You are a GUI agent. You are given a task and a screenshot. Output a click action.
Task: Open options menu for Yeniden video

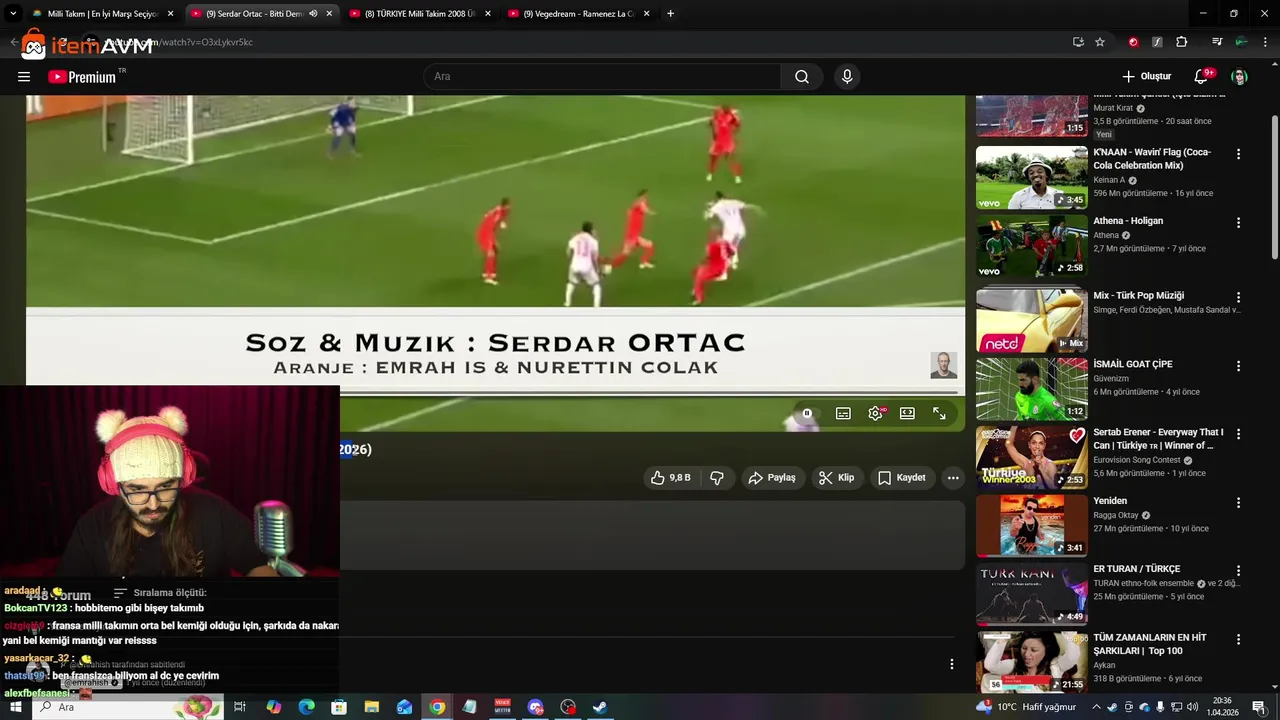coord(1238,503)
